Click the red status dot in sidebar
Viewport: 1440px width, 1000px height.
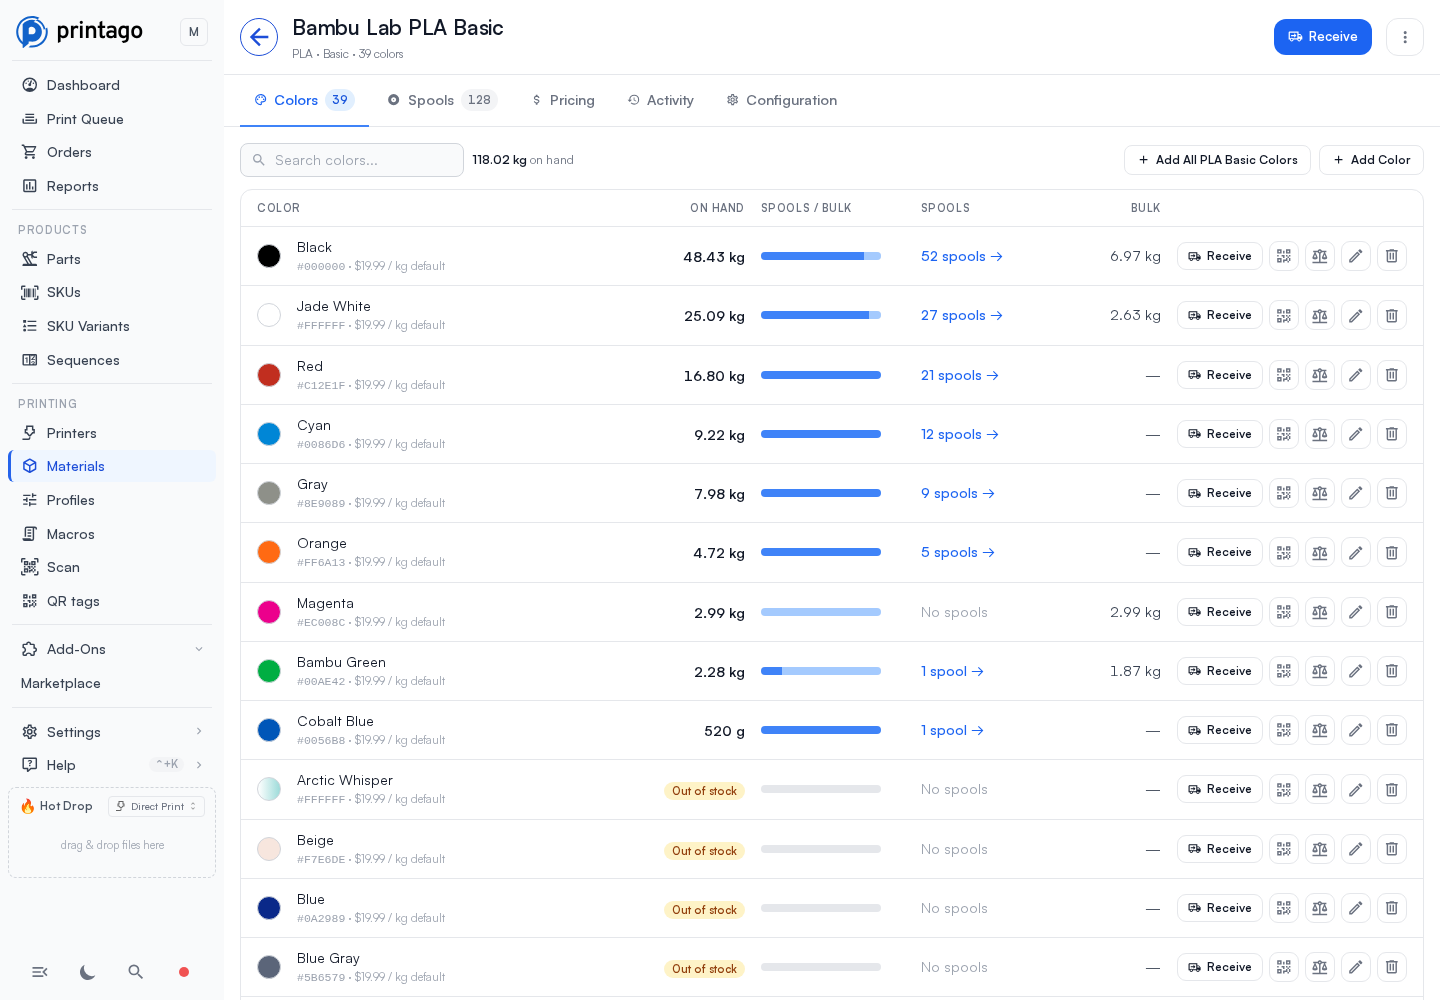(184, 972)
